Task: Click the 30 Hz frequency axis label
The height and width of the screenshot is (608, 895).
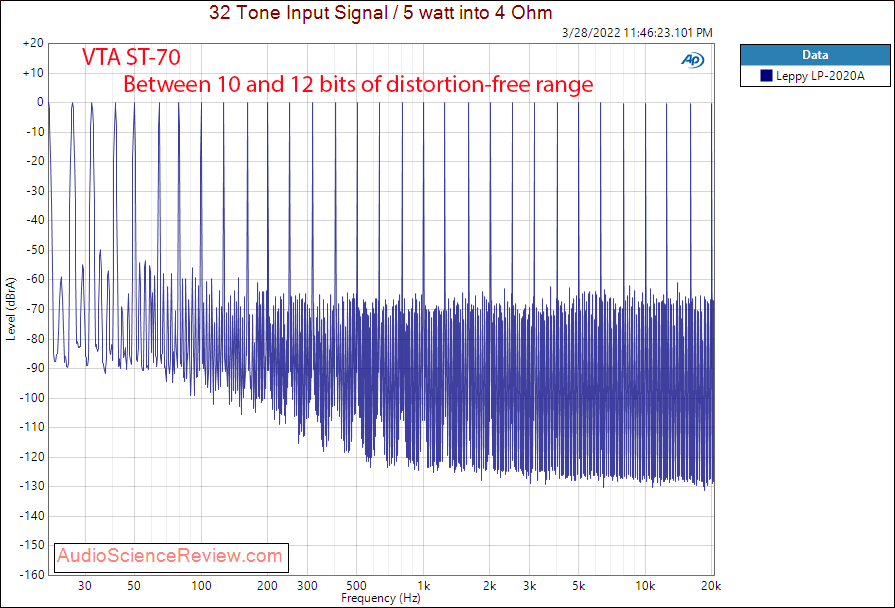Action: (x=85, y=586)
